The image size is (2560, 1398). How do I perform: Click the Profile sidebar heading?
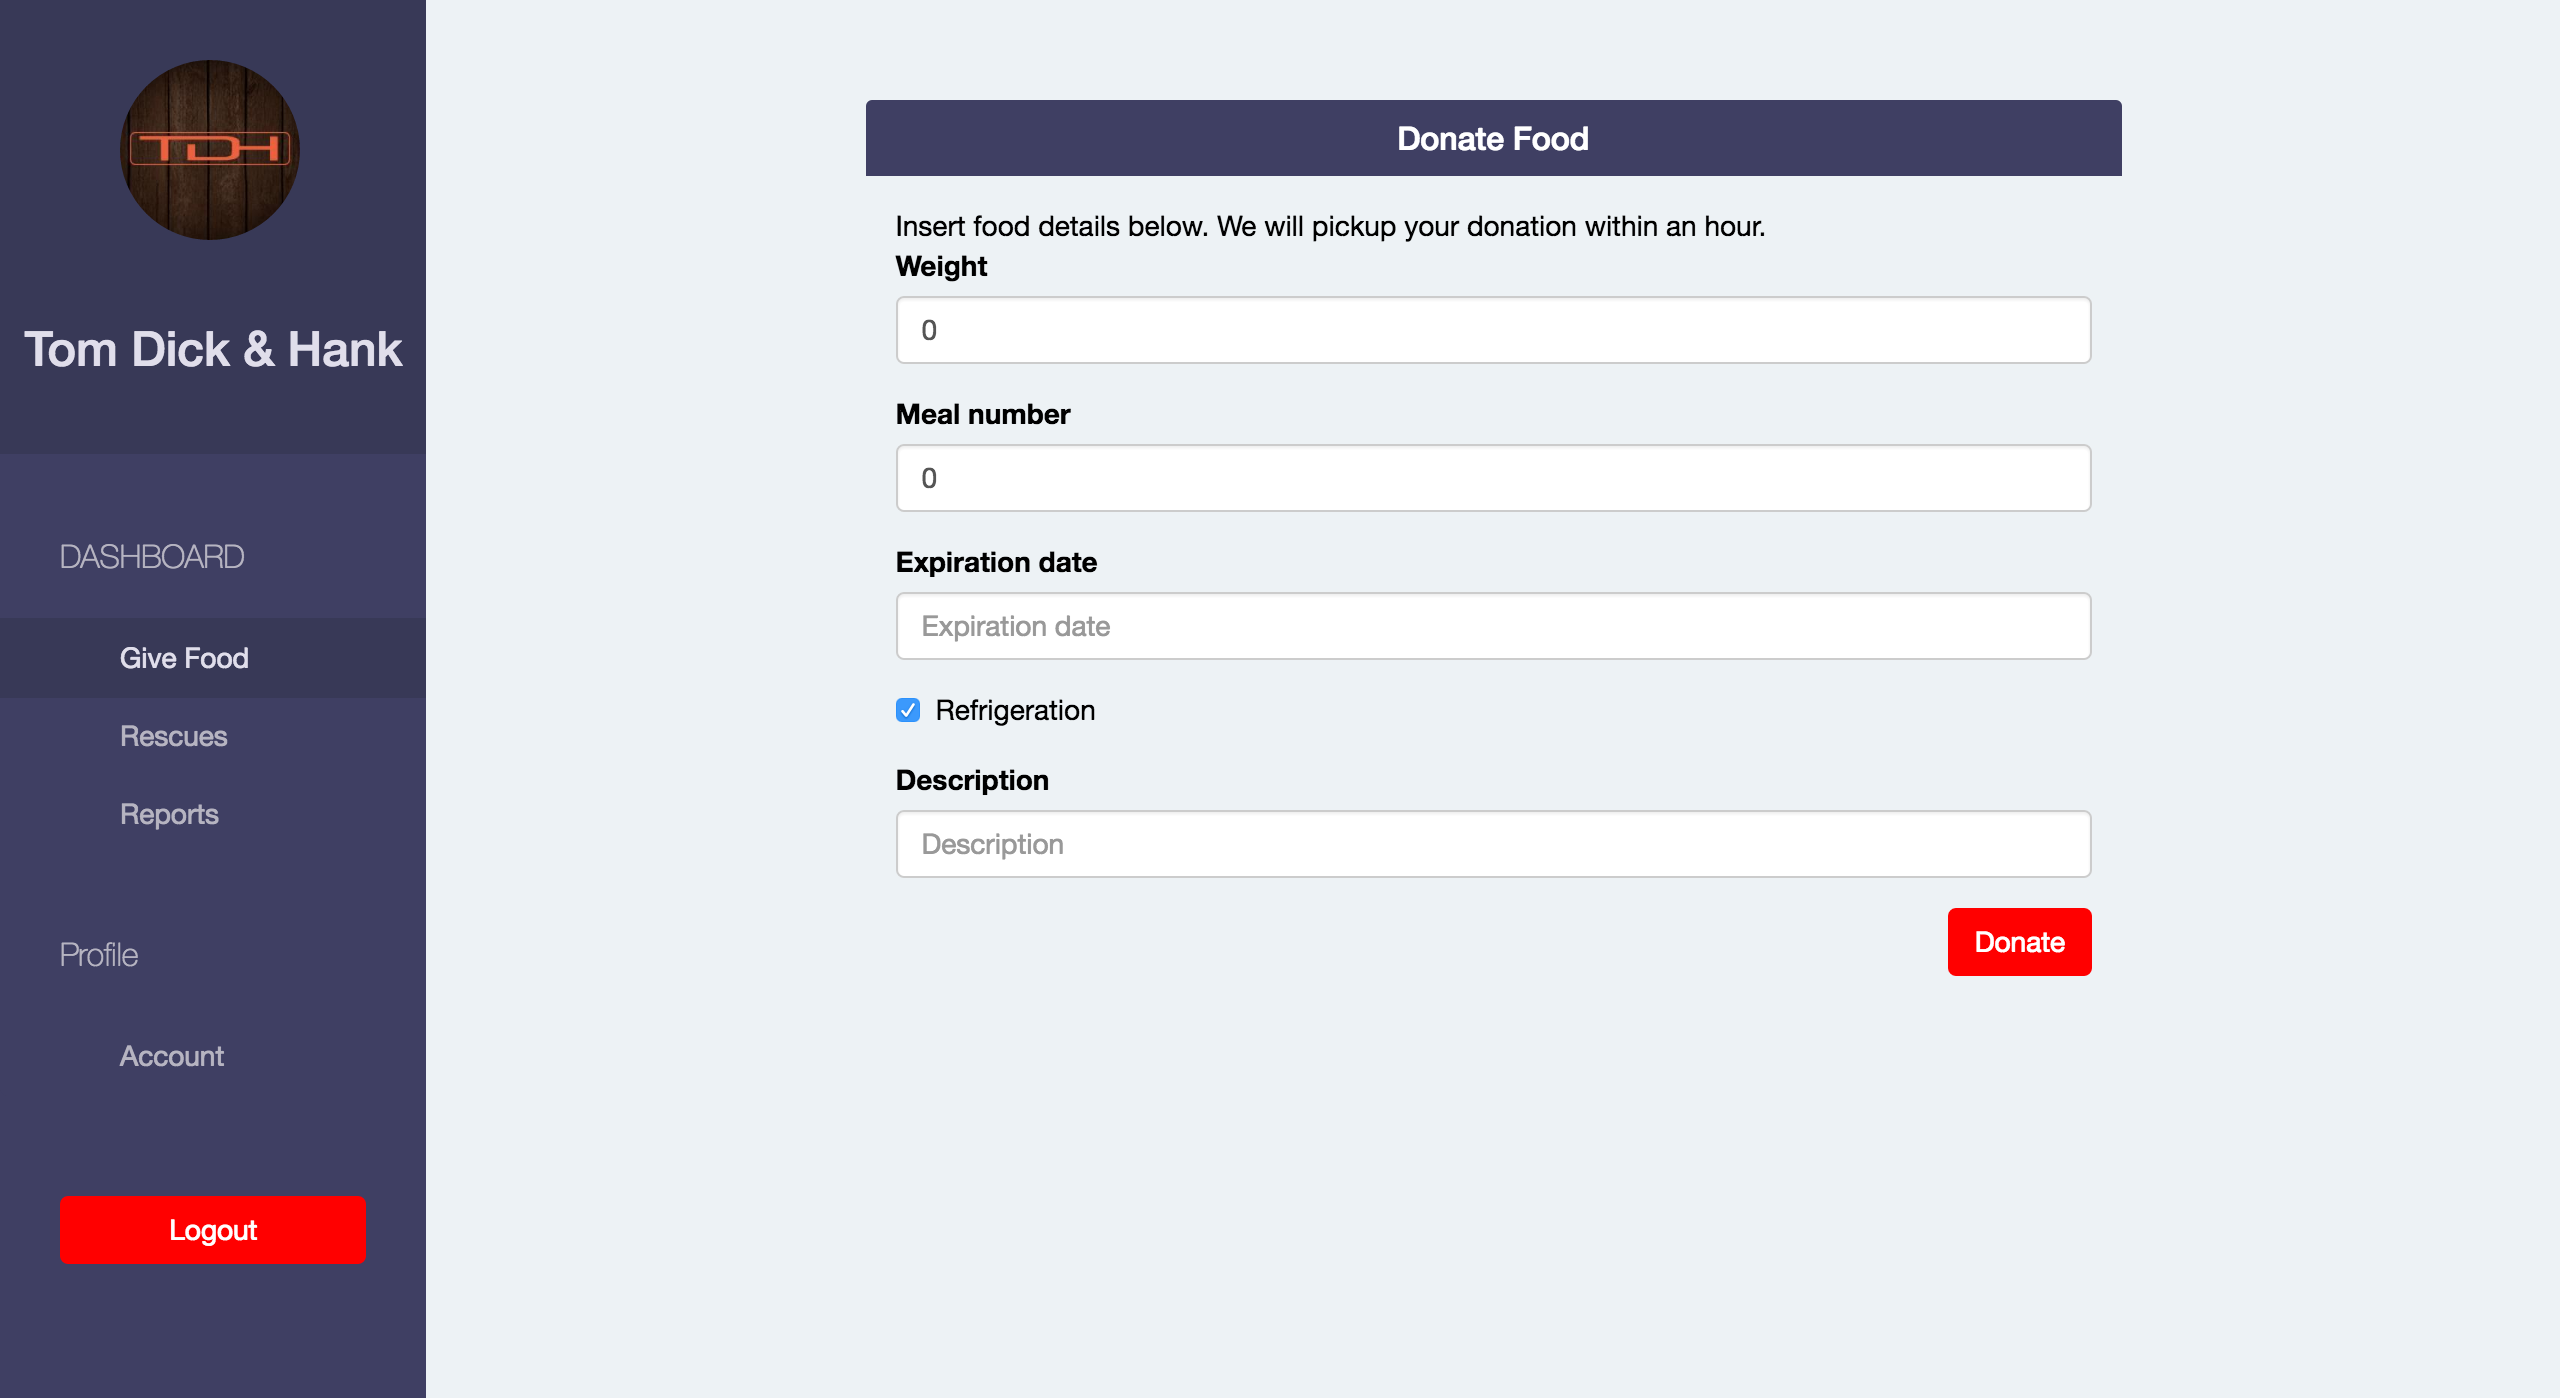(99, 954)
